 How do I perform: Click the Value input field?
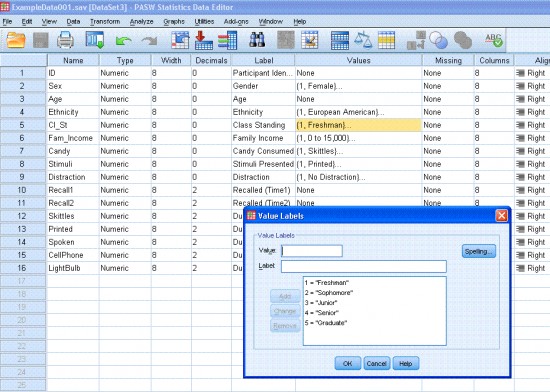point(312,251)
